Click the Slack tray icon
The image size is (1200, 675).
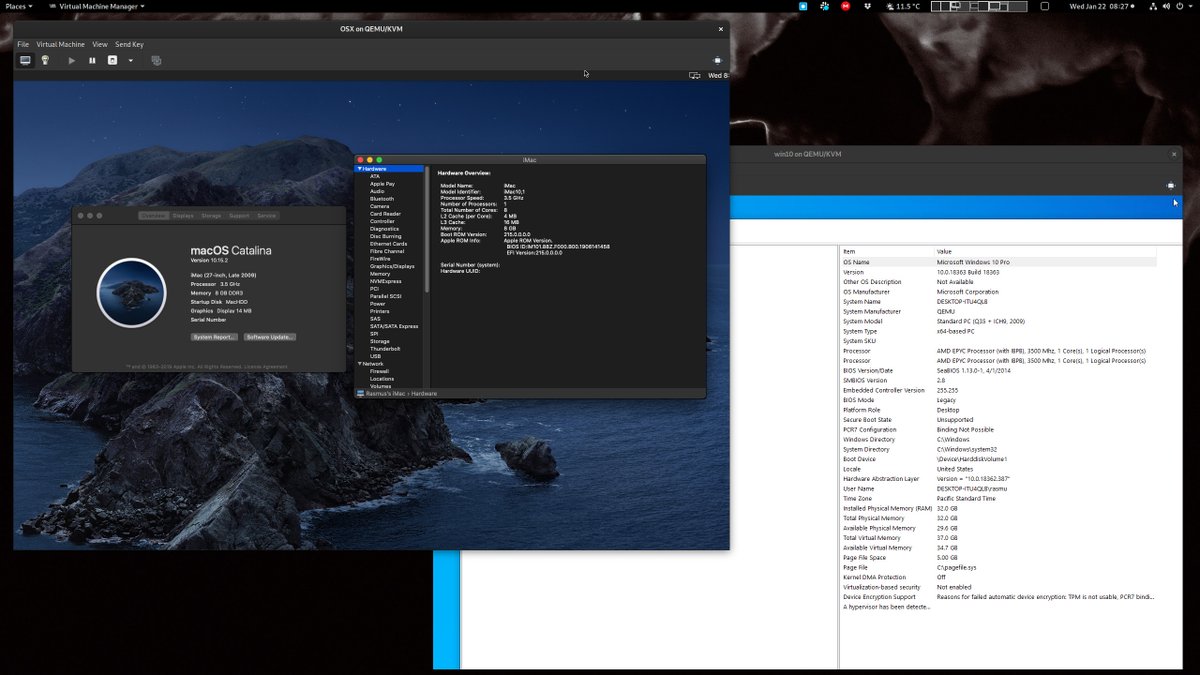click(x=824, y=6)
